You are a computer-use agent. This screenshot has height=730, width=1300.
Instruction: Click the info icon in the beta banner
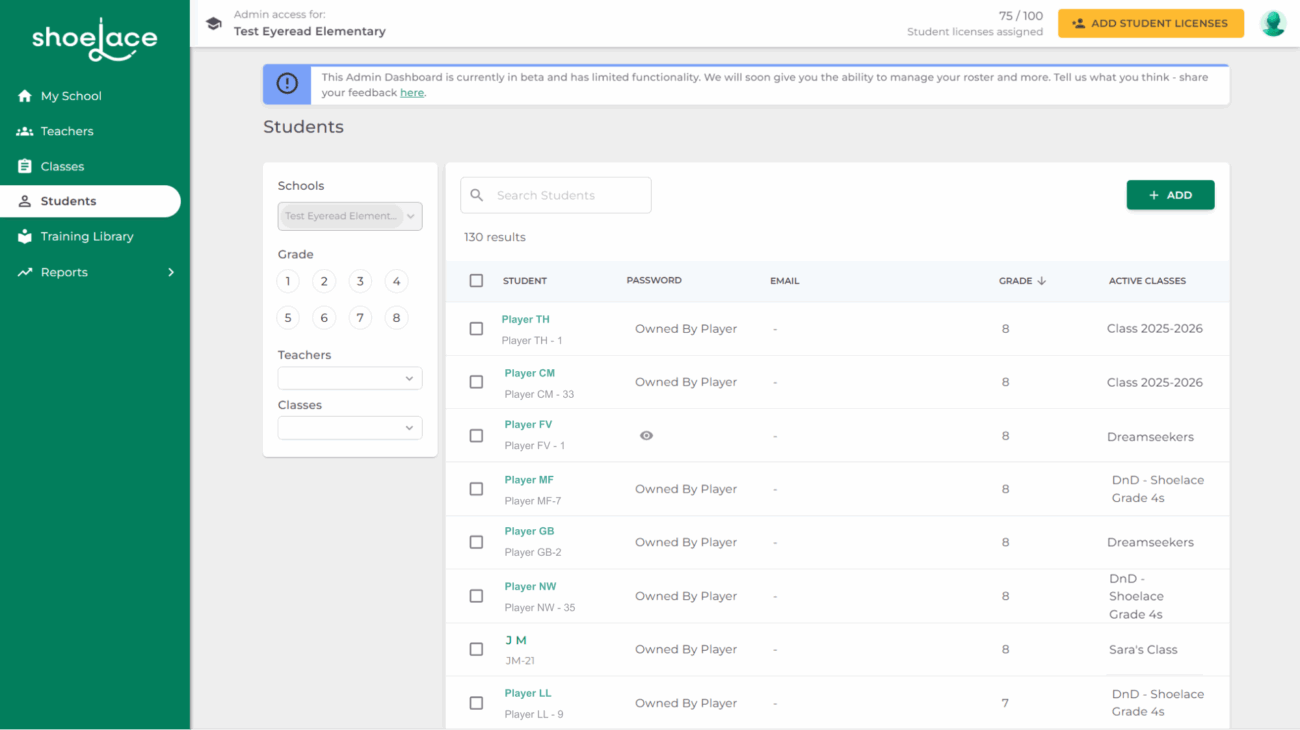(286, 84)
